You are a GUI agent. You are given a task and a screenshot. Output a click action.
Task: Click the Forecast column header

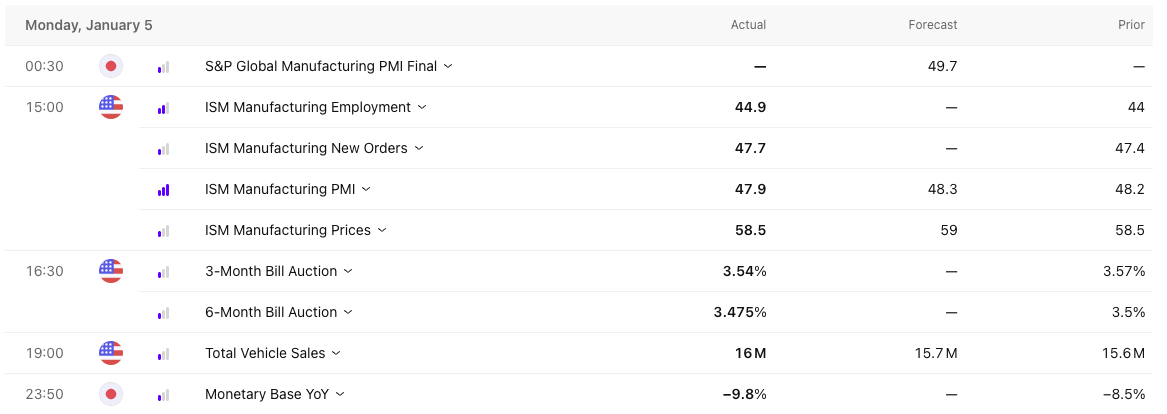click(933, 25)
